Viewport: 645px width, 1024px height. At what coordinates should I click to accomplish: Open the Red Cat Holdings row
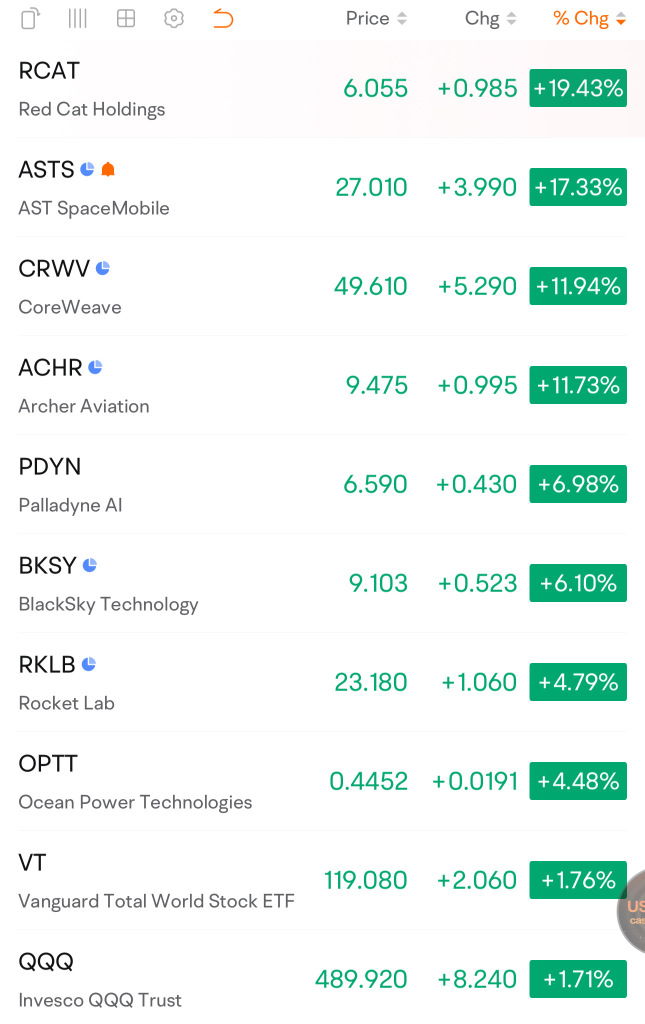click(x=322, y=89)
